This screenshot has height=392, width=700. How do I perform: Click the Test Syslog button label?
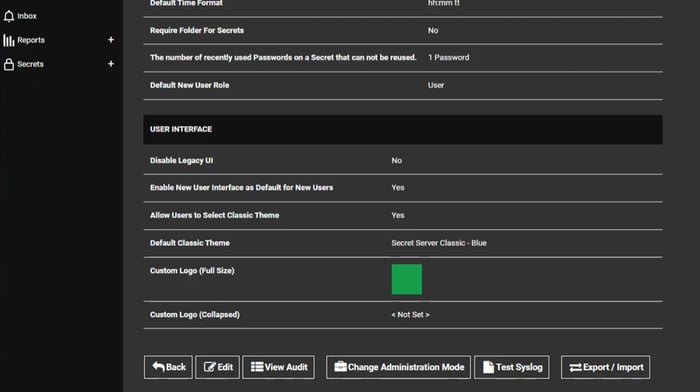tap(519, 367)
